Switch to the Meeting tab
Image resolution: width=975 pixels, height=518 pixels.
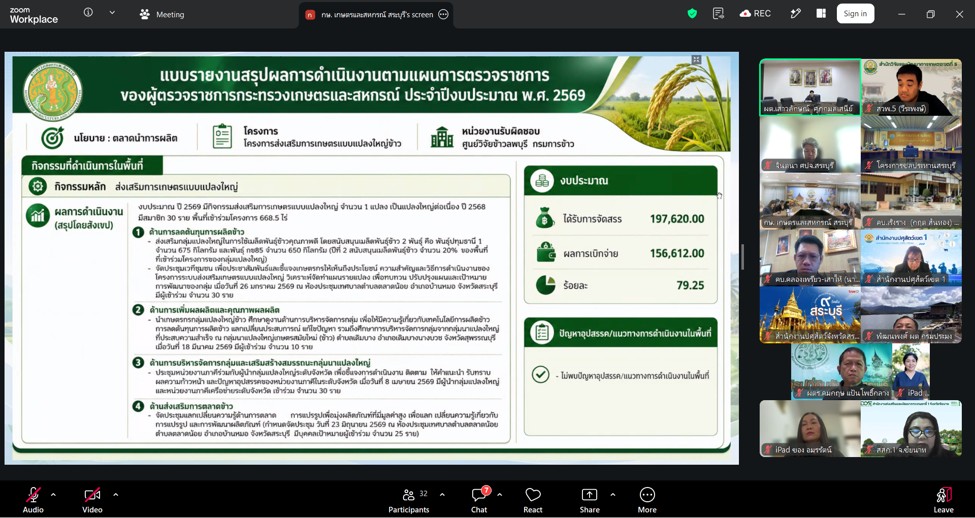(162, 14)
